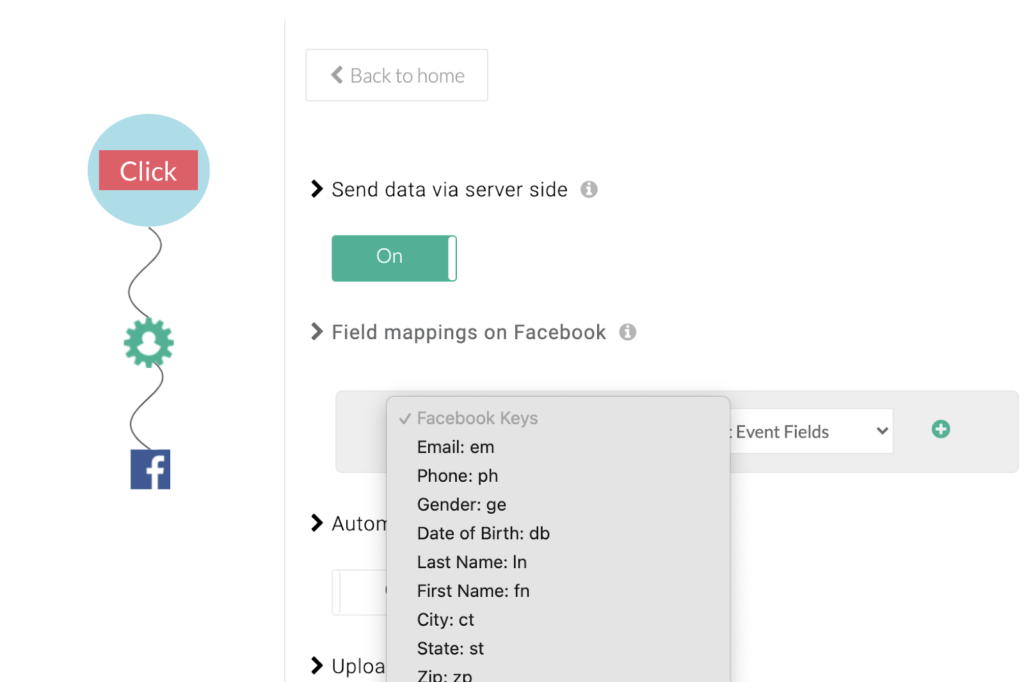Viewport: 1024px width, 682px height.
Task: Click info icon beside Send data via server side
Action: pos(589,188)
